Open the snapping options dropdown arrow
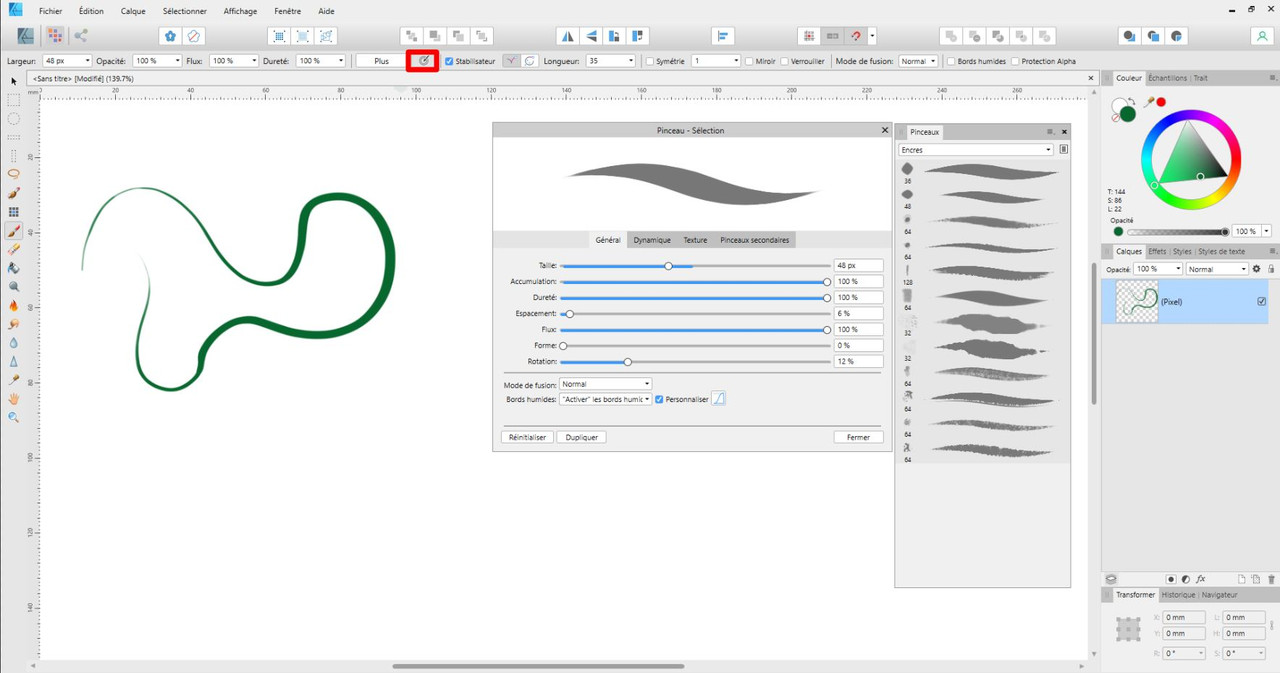Viewport: 1280px width, 673px height. (x=872, y=36)
